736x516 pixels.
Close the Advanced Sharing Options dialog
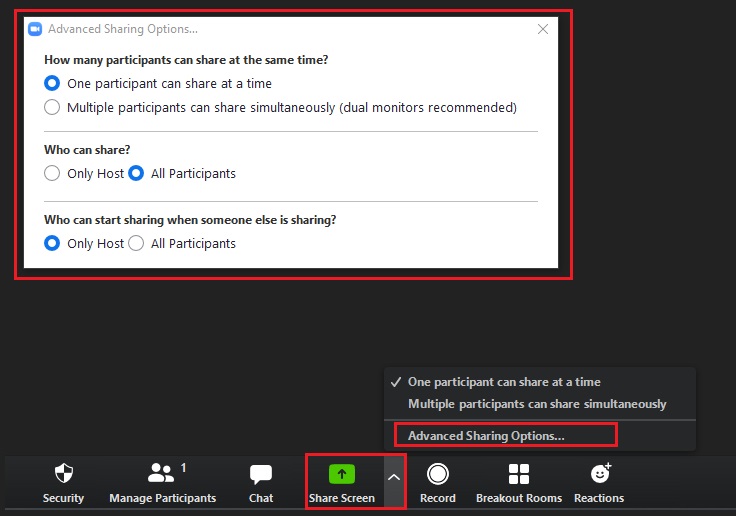coord(543,29)
